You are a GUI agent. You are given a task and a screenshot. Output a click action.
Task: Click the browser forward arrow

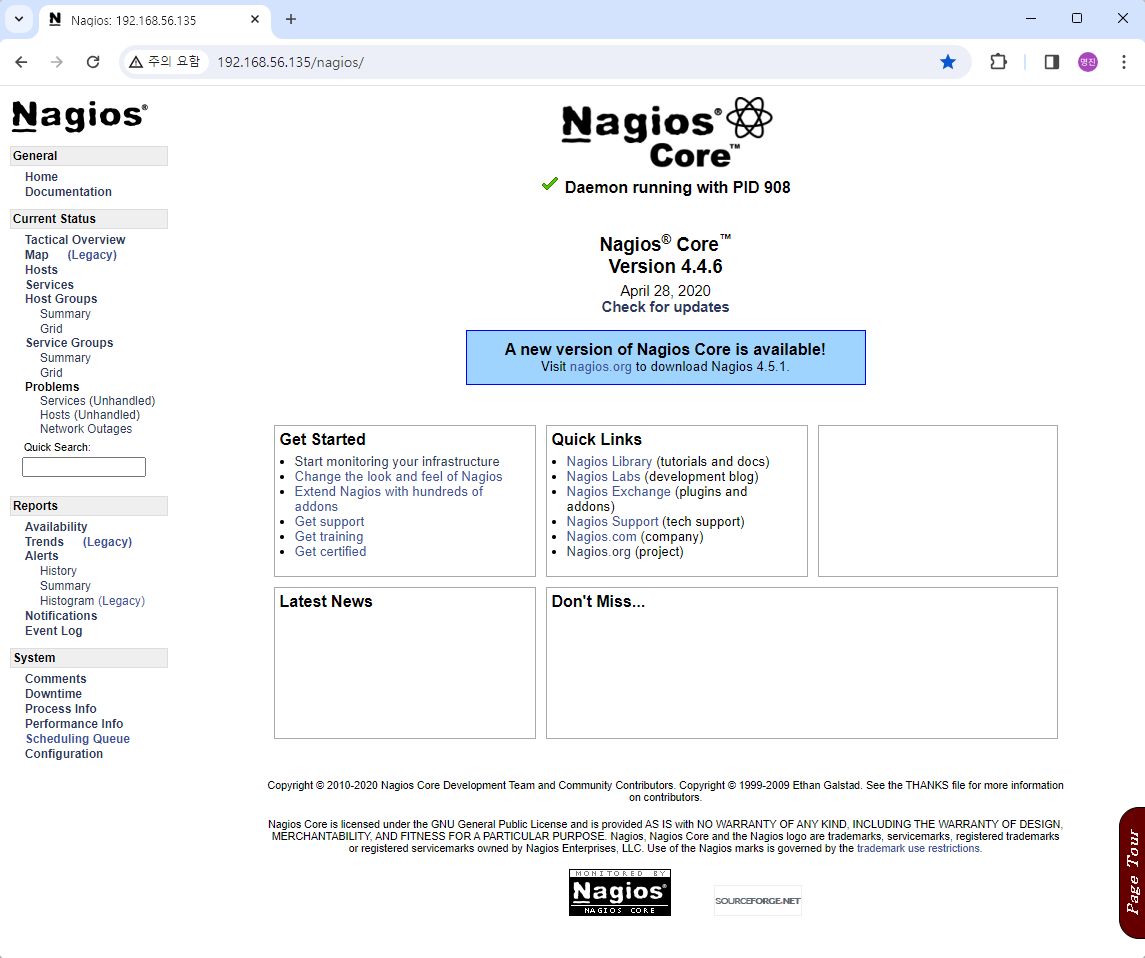(x=57, y=62)
